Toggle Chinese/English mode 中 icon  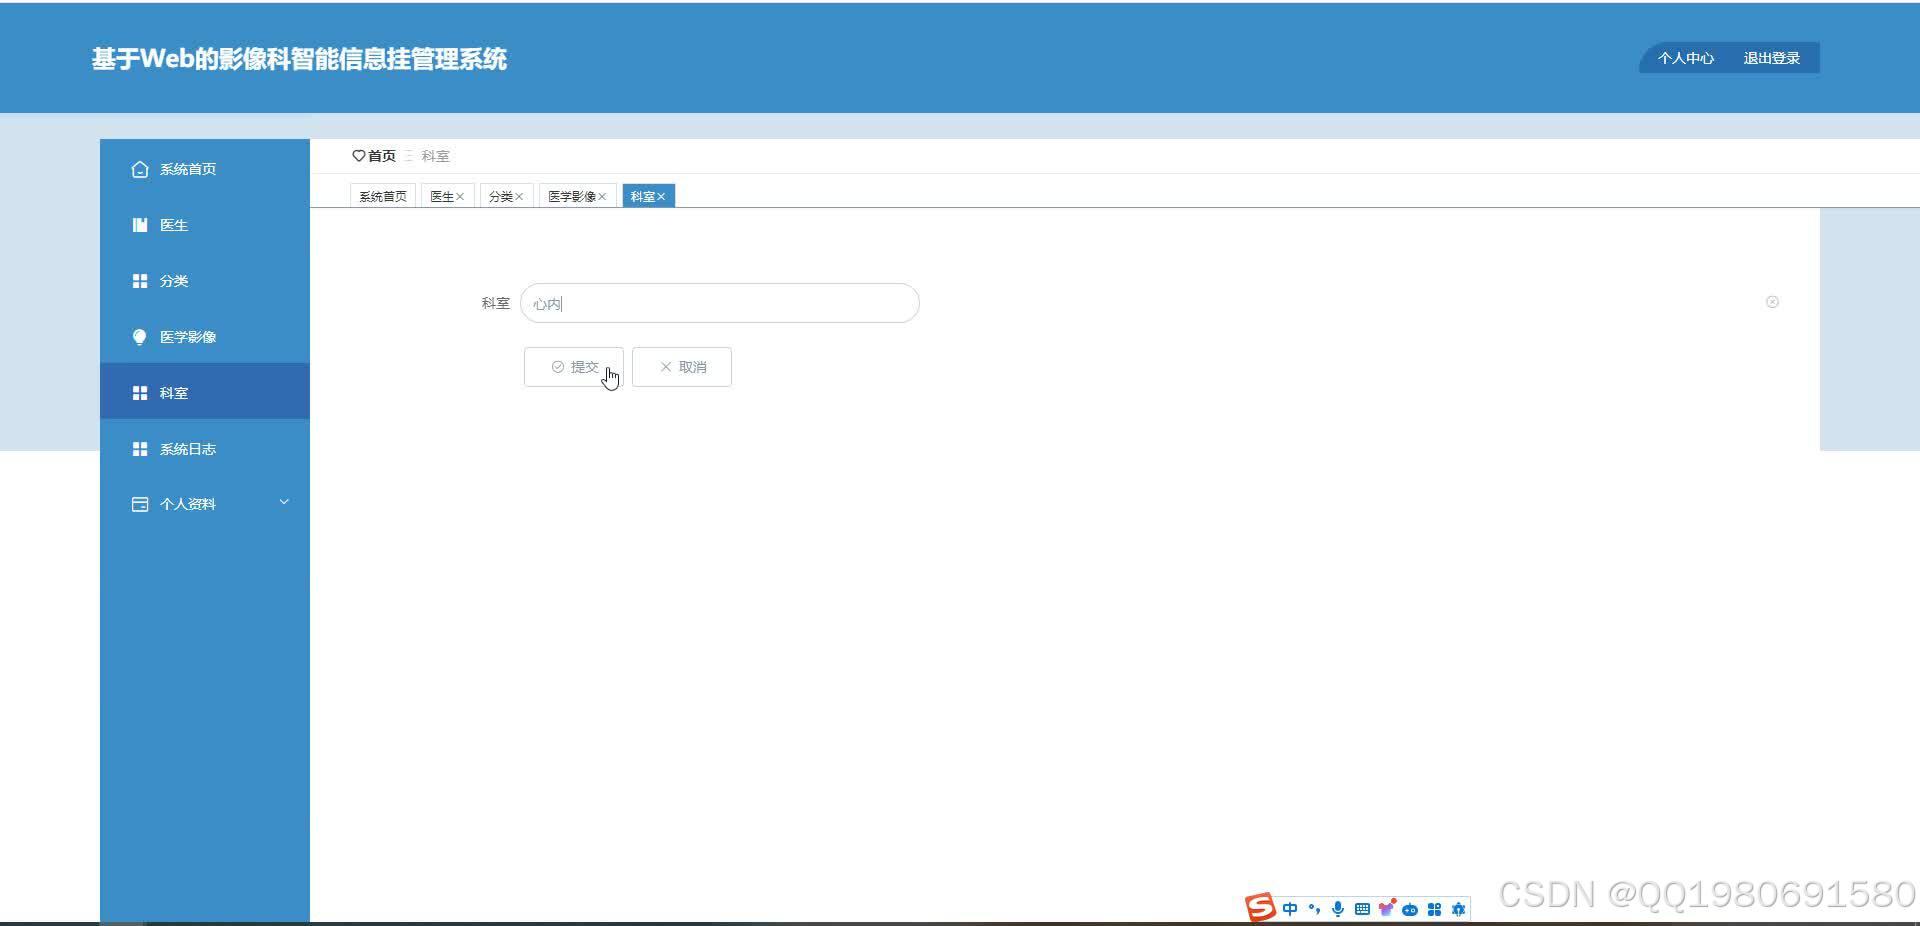click(1290, 909)
